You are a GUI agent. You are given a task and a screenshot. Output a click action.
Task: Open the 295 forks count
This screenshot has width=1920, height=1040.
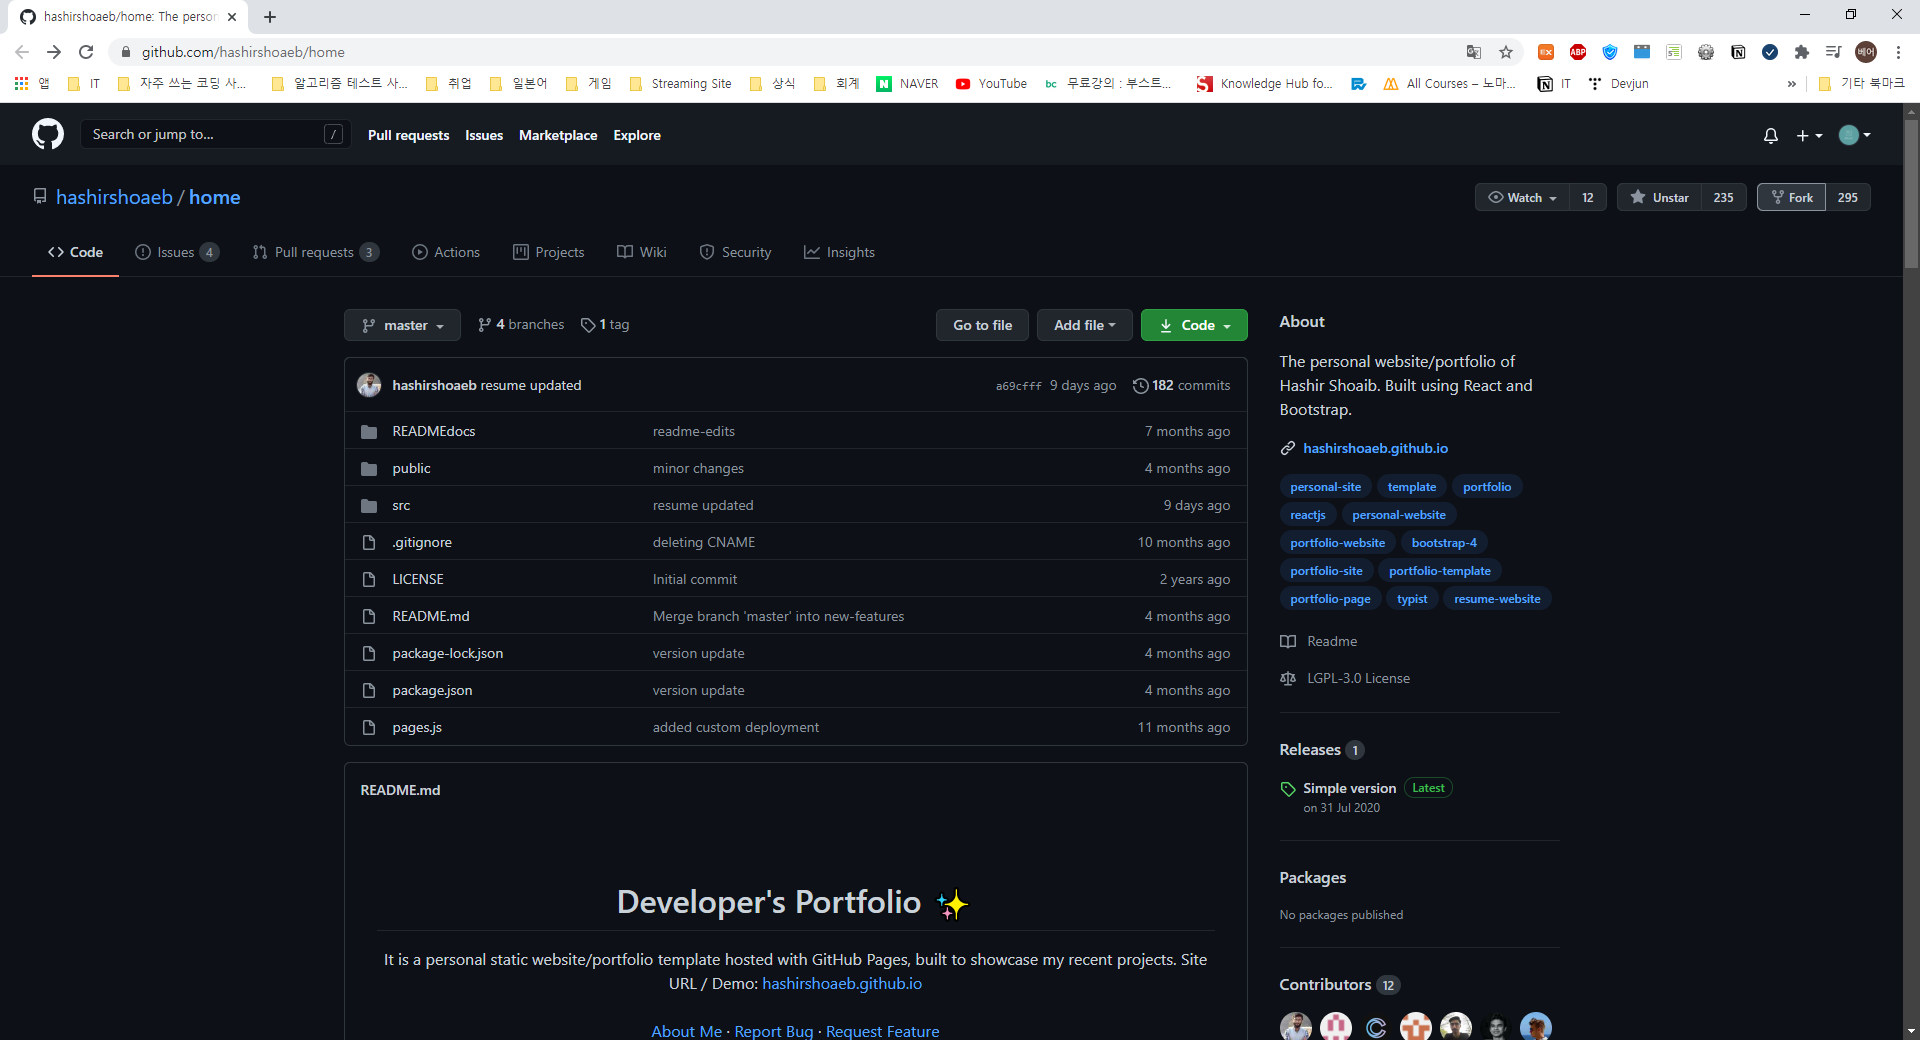(x=1848, y=198)
